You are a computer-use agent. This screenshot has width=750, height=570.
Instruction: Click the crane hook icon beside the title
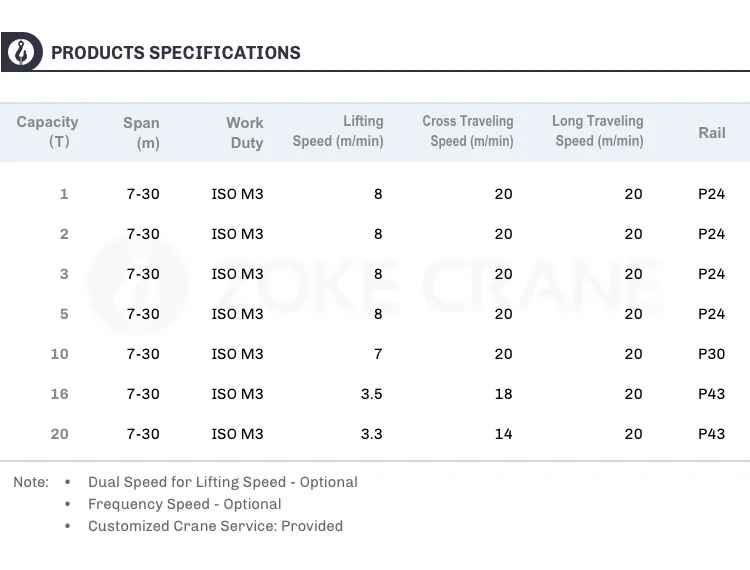(21, 52)
